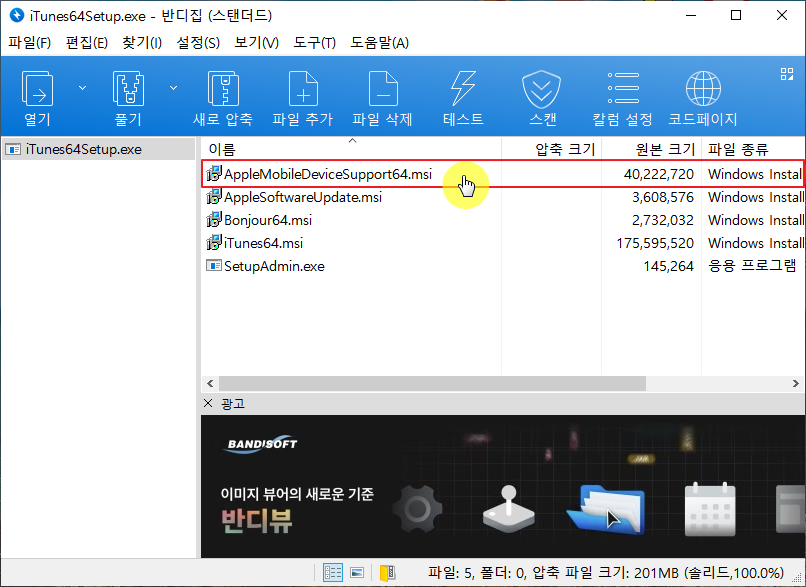Click the right arrow of horizontal scrollbar
Viewport: 806px width, 587px height.
point(796,383)
